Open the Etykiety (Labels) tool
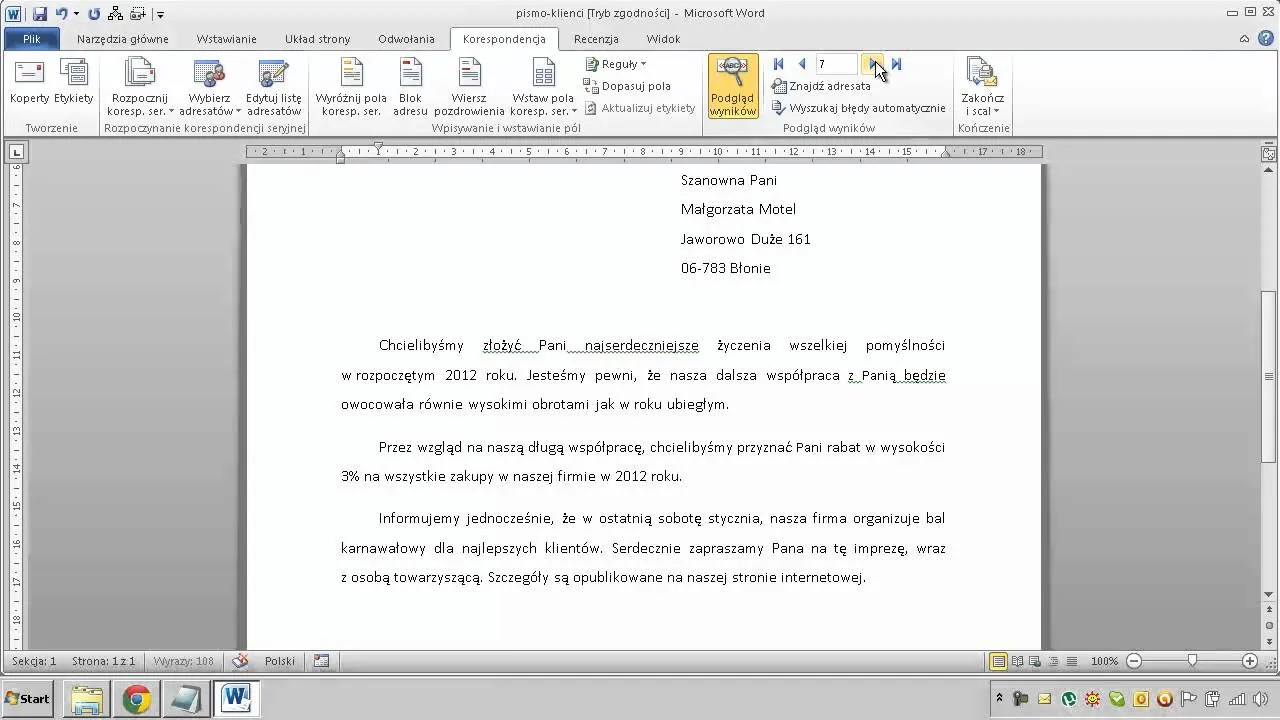Image resolution: width=1280 pixels, height=720 pixels. point(74,82)
